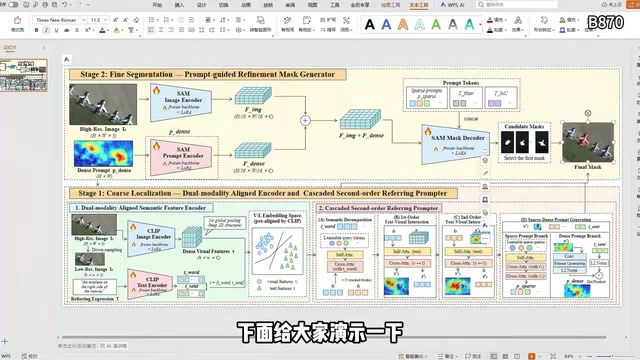Click the font color red A swatch

(x=102, y=30)
